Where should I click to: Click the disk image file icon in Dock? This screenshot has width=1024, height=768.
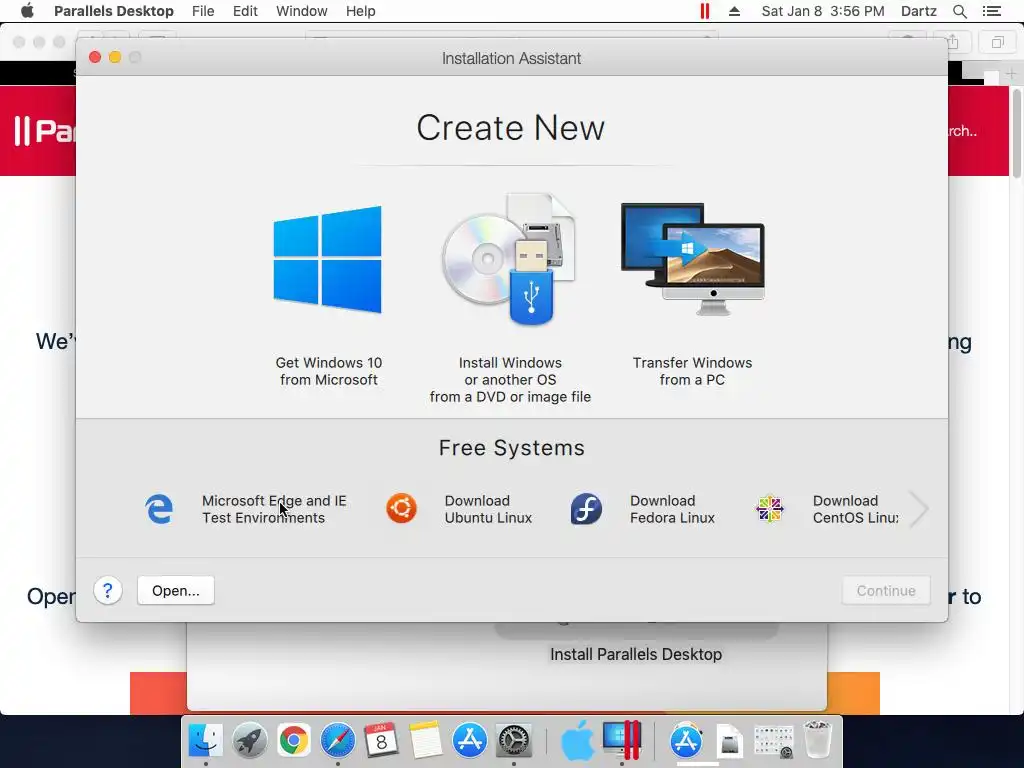pos(729,741)
